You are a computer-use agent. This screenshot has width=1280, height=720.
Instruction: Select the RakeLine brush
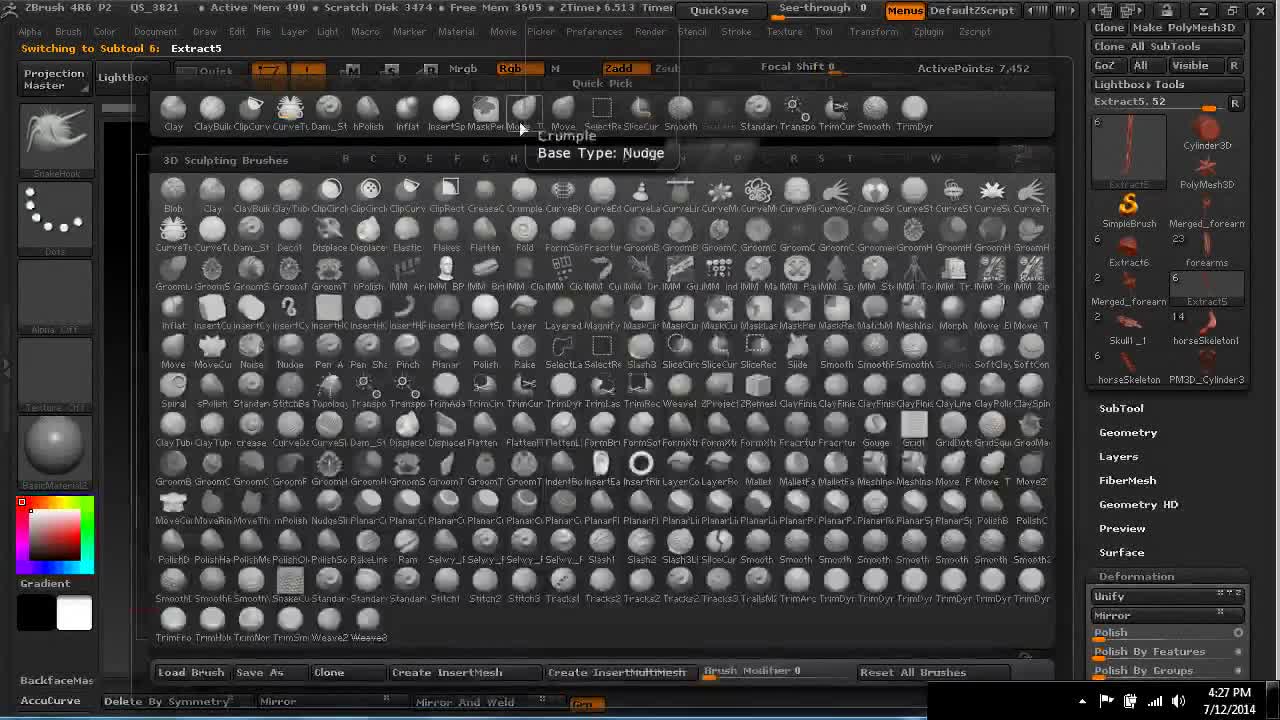pyautogui.click(x=368, y=545)
